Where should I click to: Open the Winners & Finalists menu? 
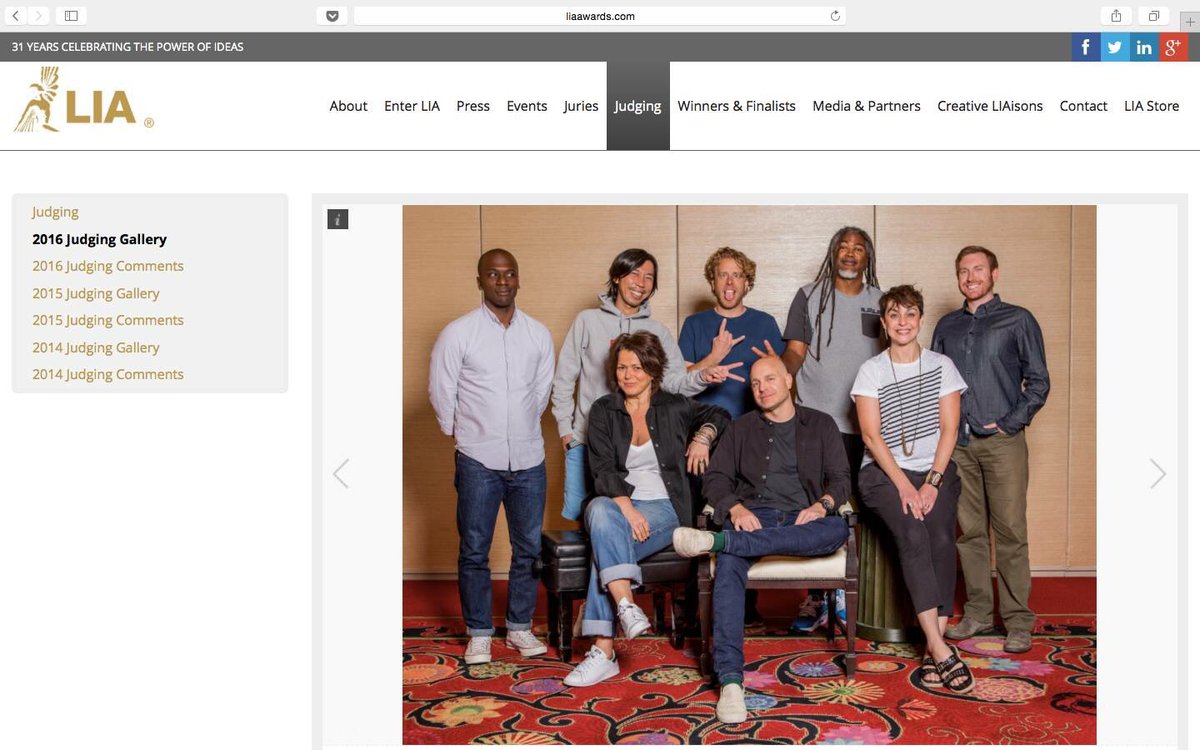pos(736,105)
